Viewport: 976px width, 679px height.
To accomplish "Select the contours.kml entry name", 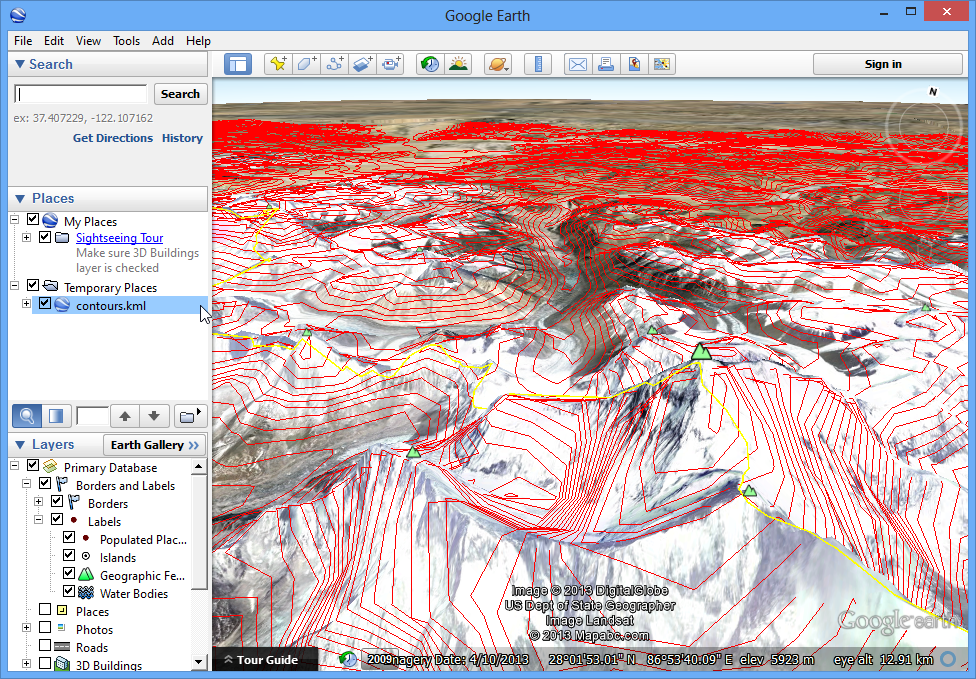I will tap(111, 306).
